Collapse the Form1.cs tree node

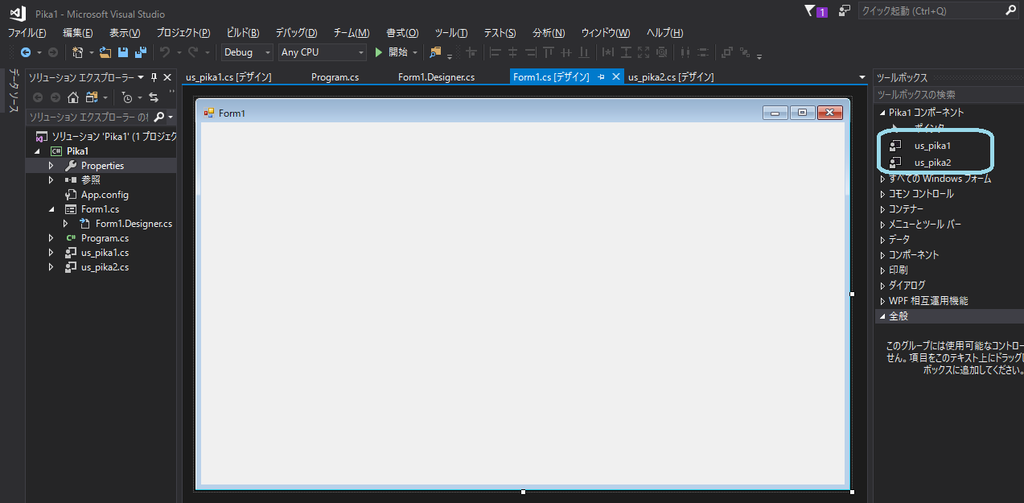[51, 210]
